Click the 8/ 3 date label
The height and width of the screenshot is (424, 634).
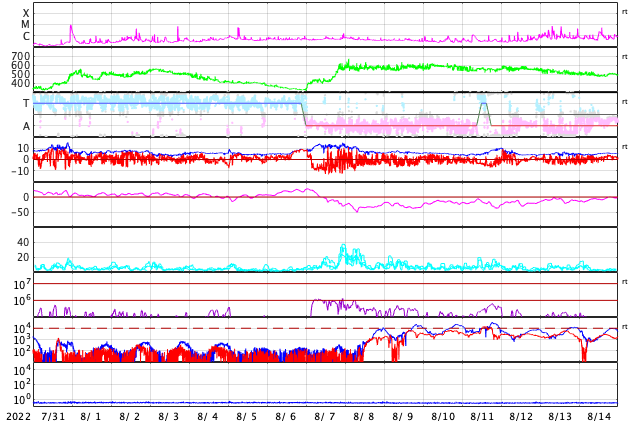point(169,417)
